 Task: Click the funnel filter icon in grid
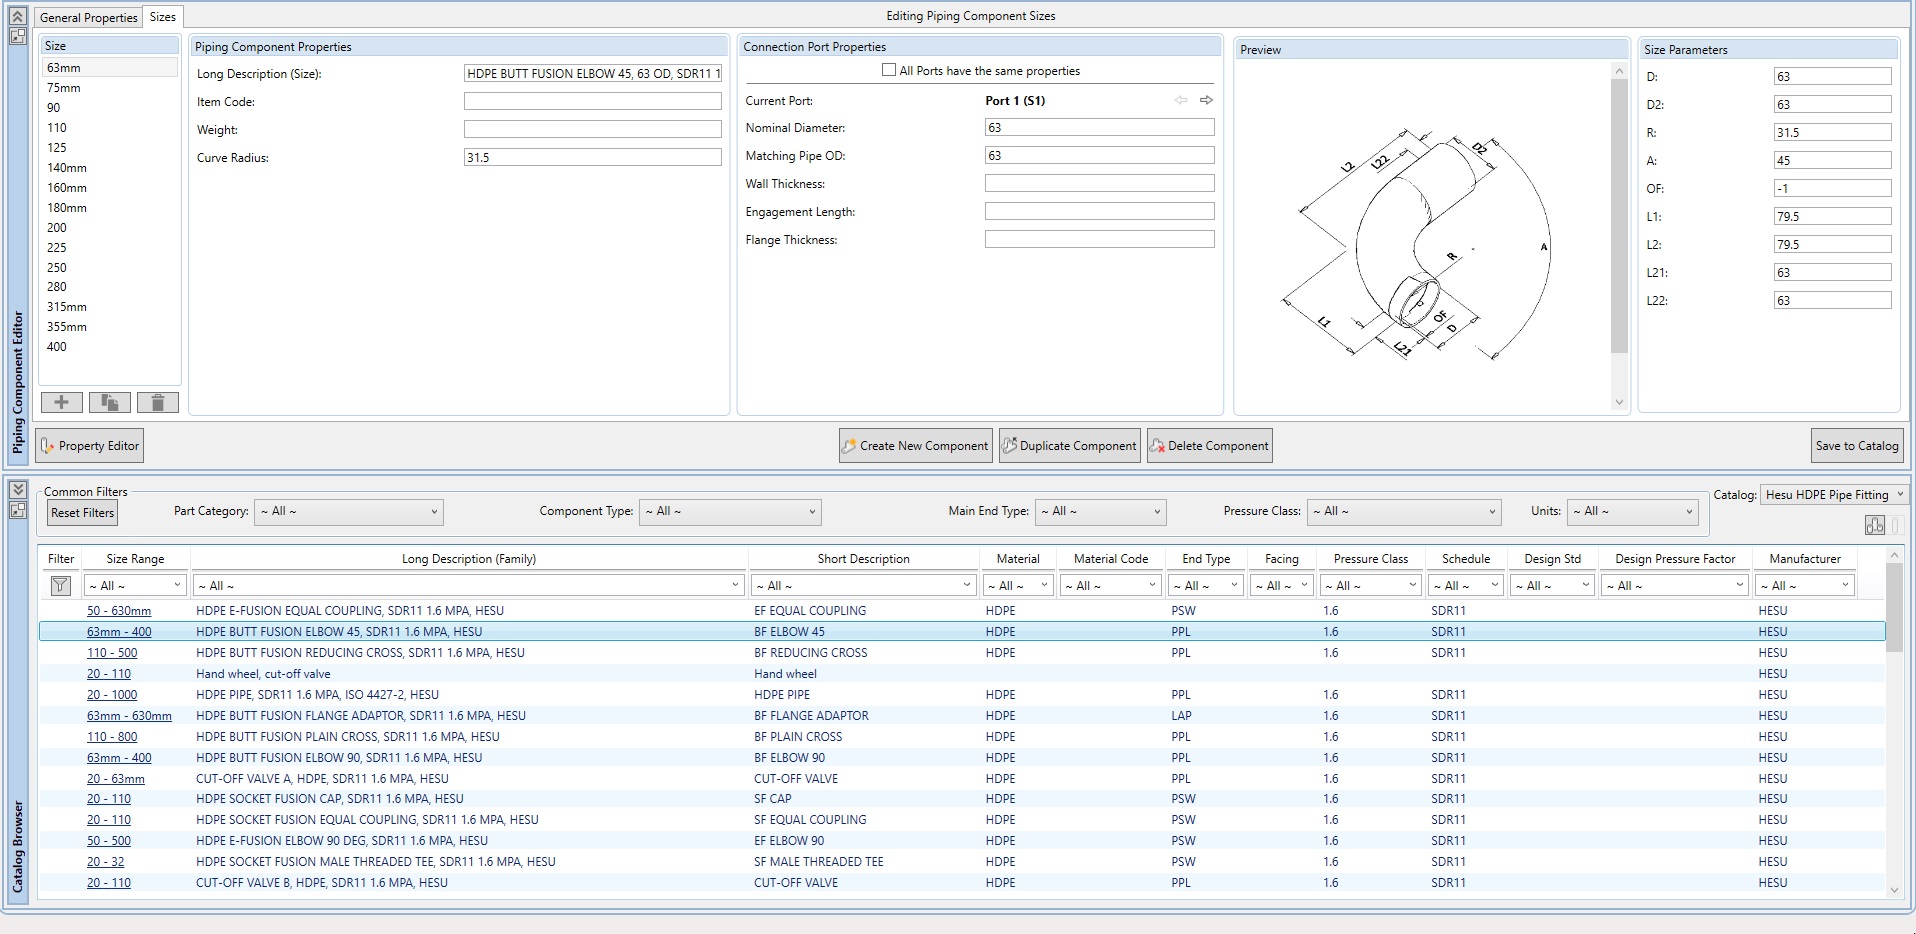(x=60, y=586)
